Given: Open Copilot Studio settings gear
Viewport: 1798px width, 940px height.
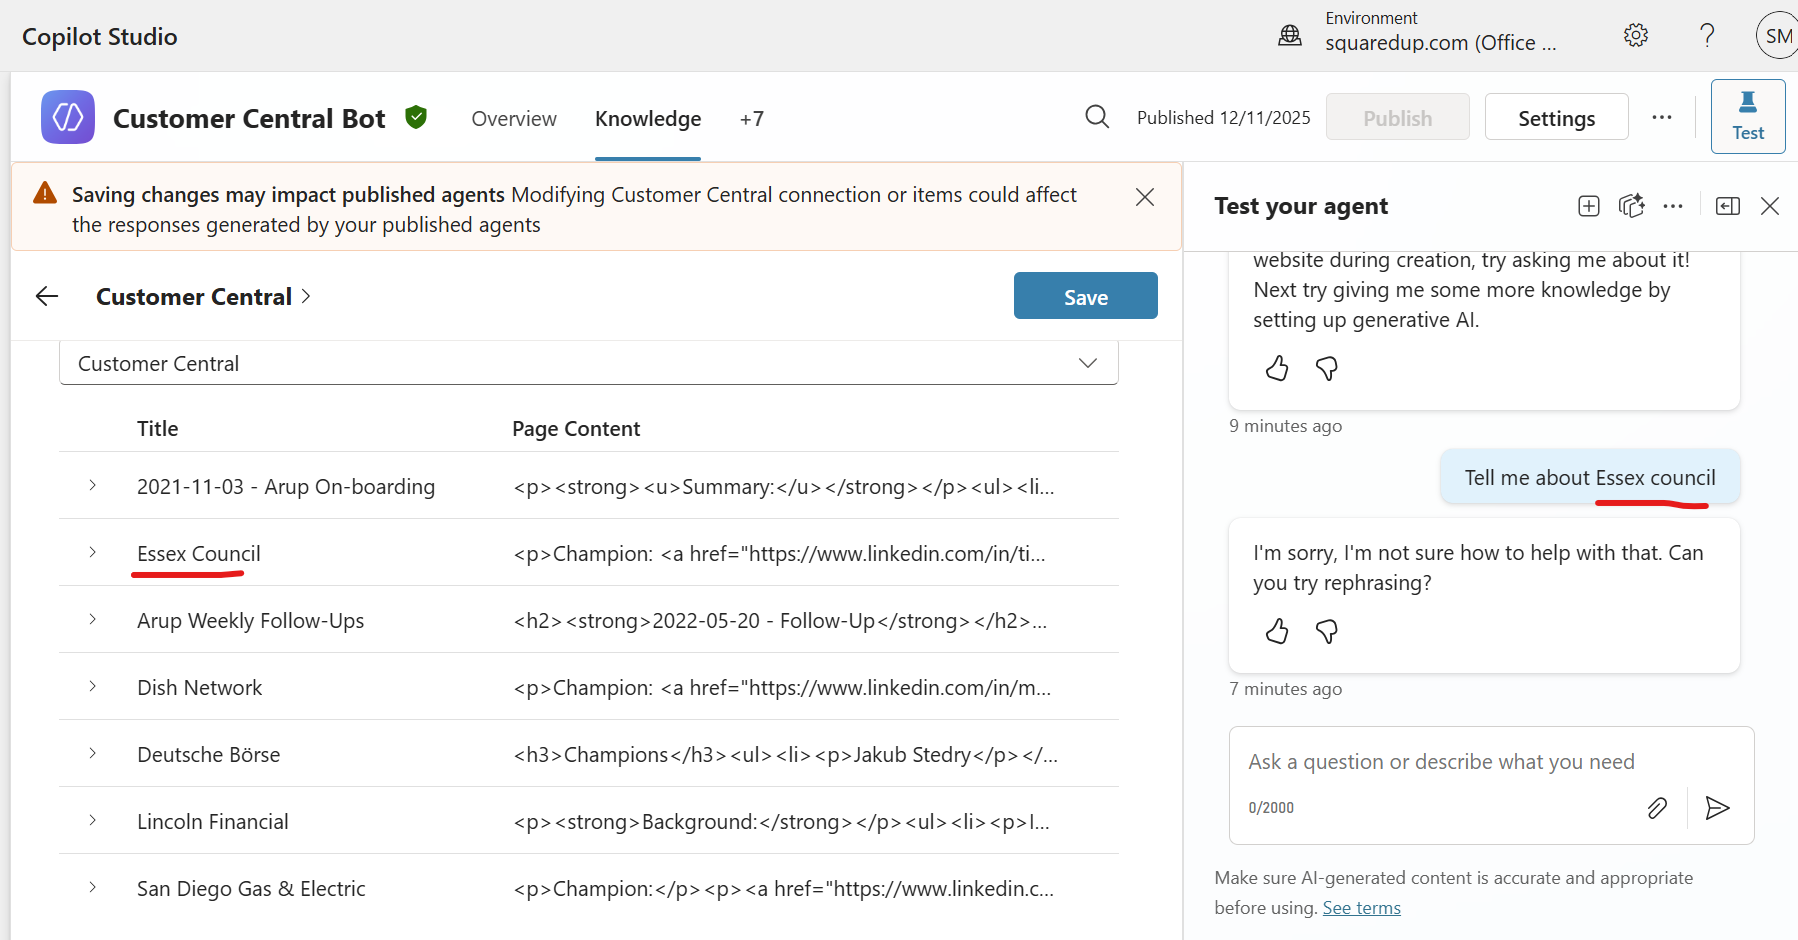Looking at the screenshot, I should coord(1636,34).
